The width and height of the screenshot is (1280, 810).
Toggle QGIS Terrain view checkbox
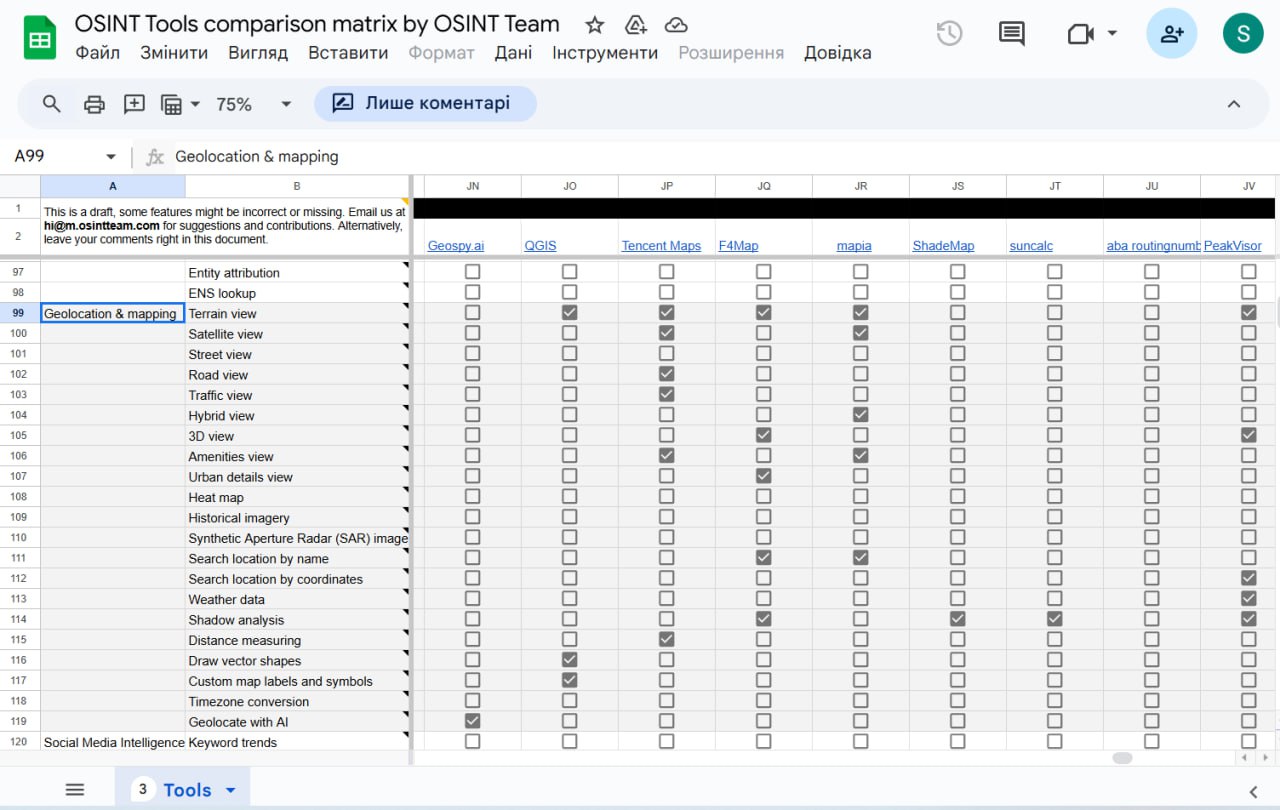coord(570,313)
